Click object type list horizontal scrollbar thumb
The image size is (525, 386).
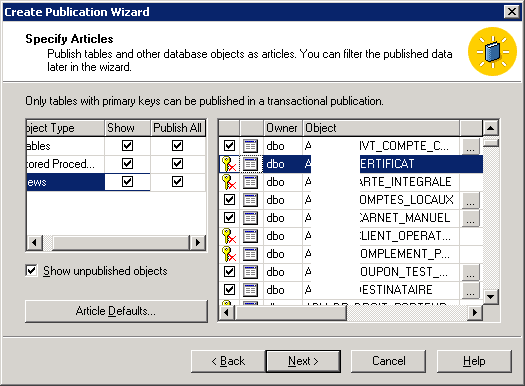121,242
